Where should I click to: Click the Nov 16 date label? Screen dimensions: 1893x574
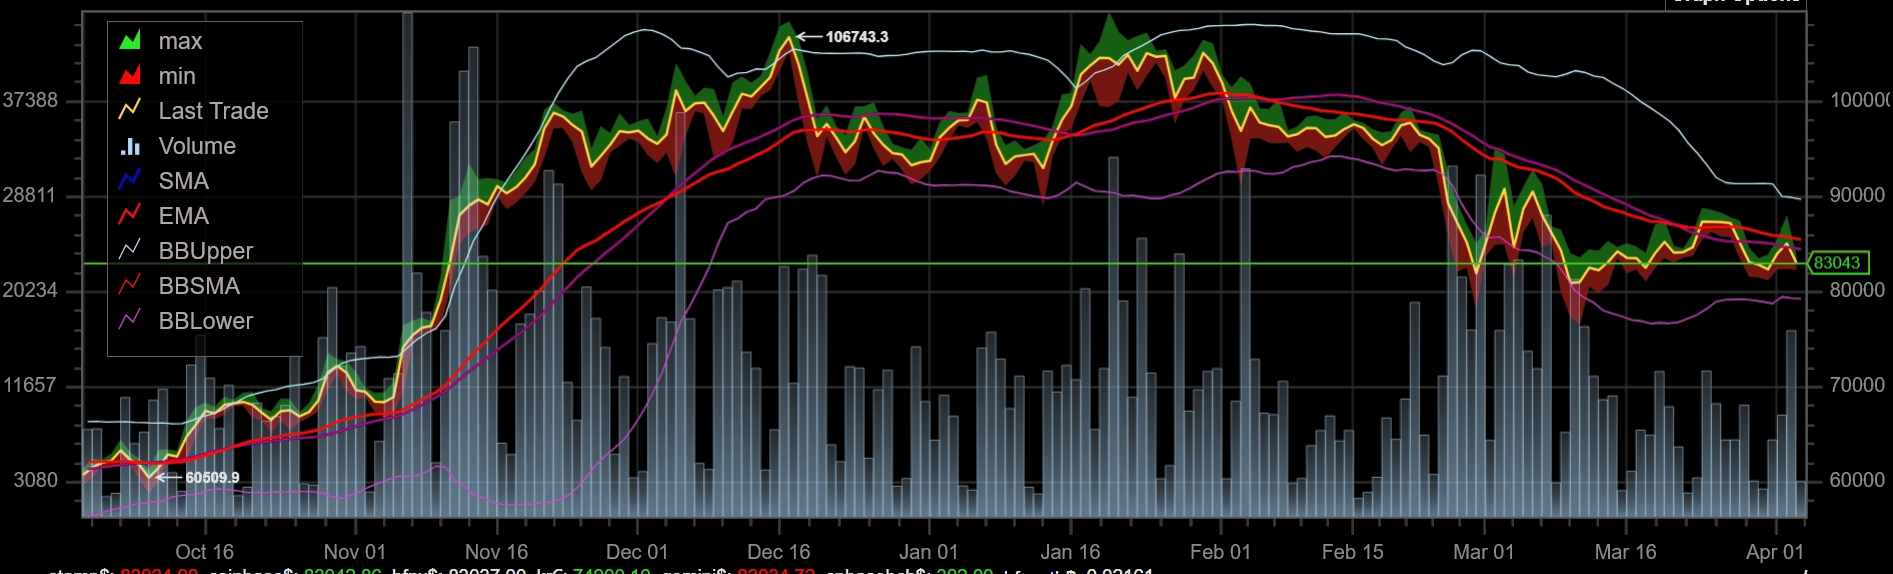tap(496, 552)
